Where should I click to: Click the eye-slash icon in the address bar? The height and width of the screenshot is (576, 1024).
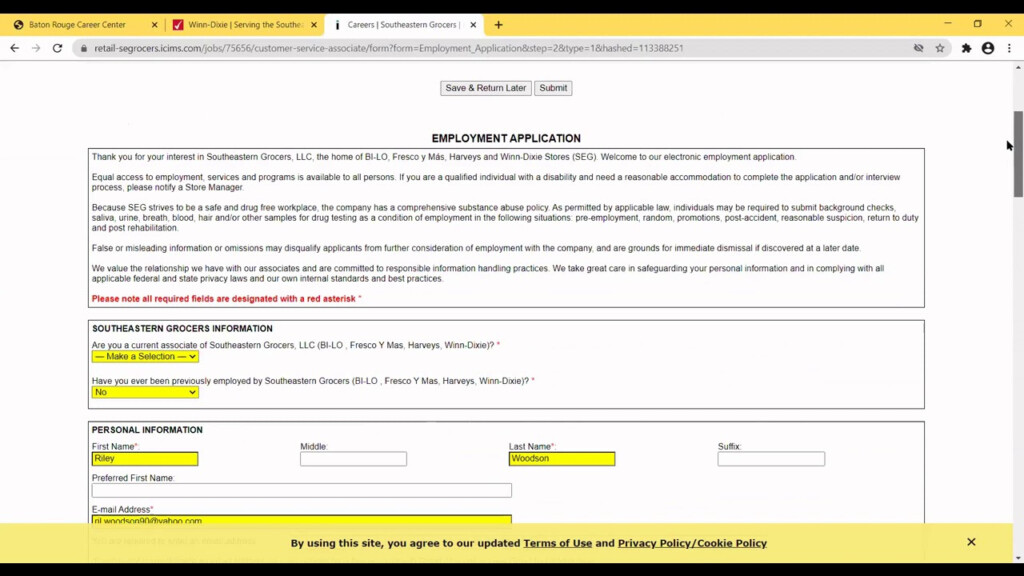[x=918, y=48]
